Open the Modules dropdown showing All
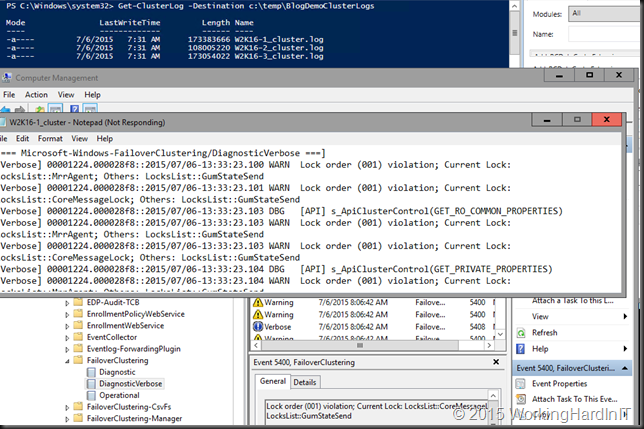644x429 pixels. (x=606, y=14)
